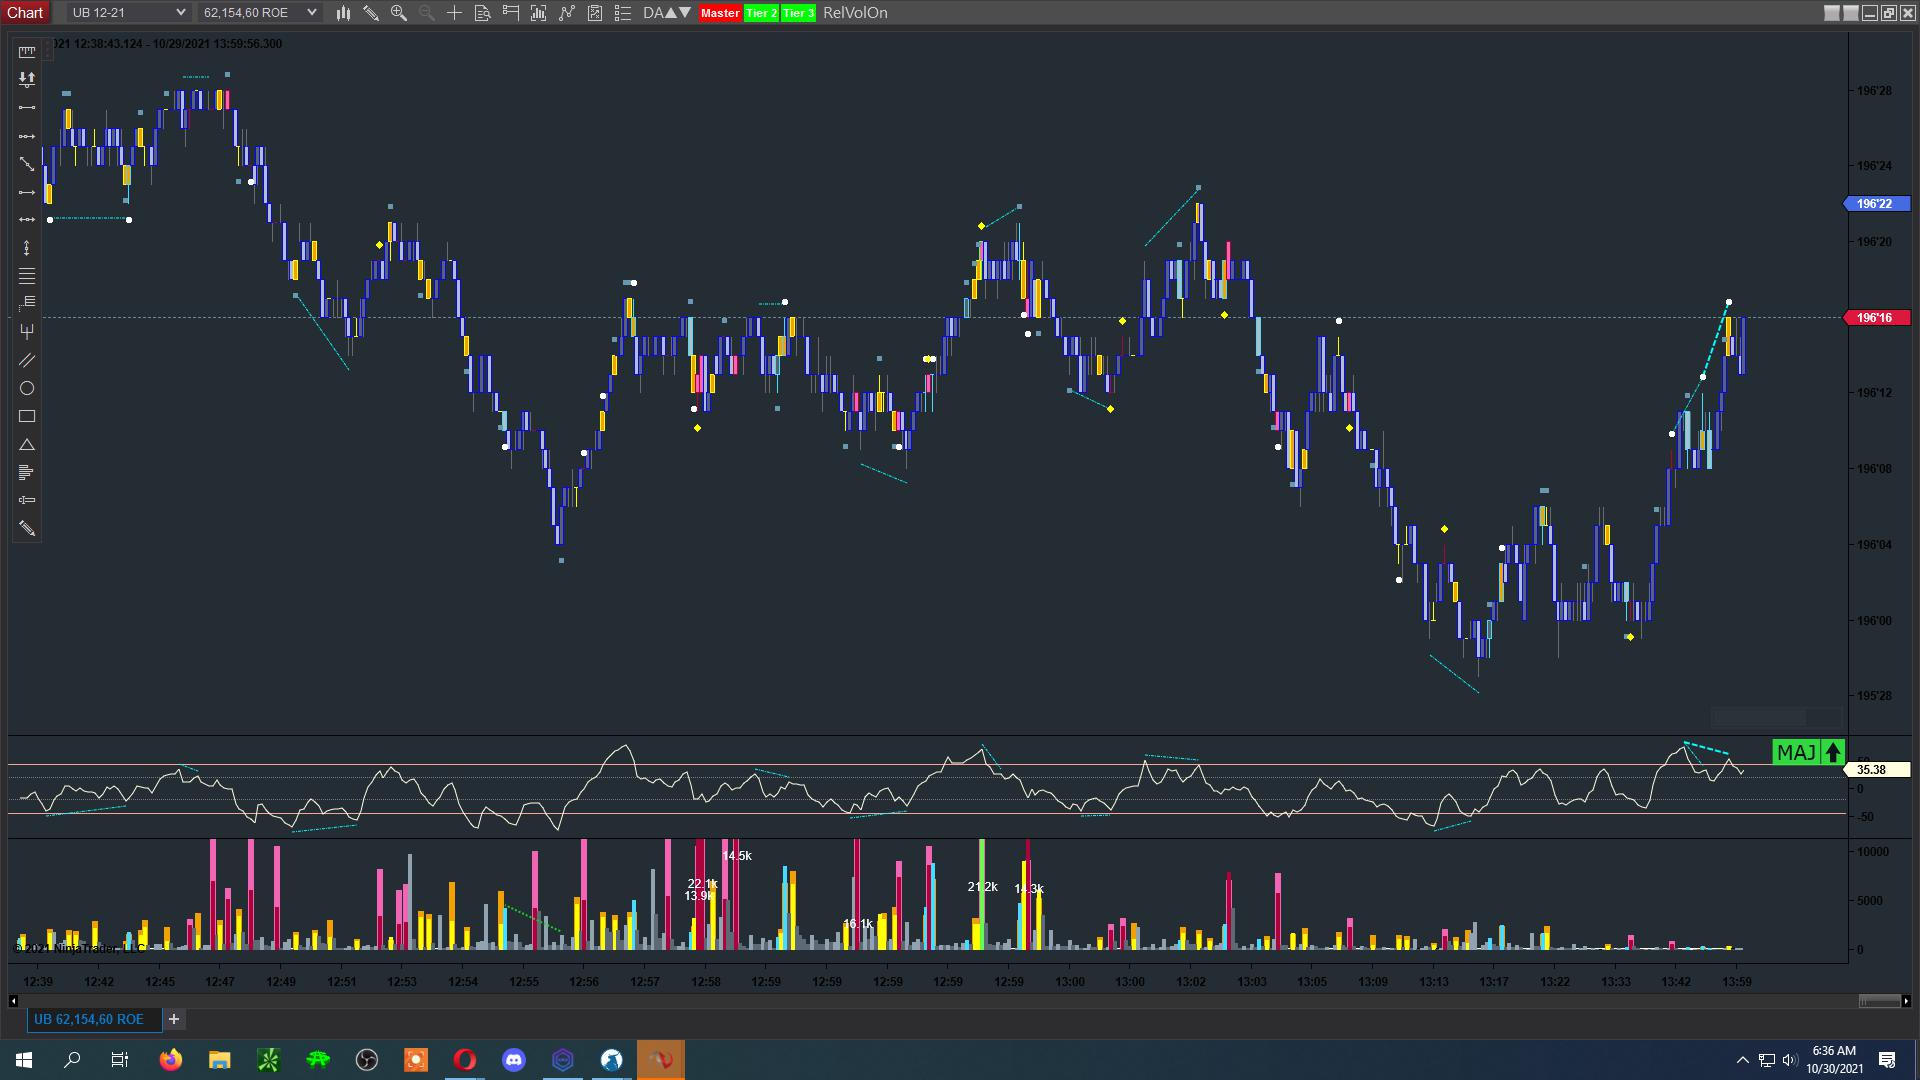Click the red 196'16 price marker
The image size is (1920, 1080).
[x=1875, y=318]
